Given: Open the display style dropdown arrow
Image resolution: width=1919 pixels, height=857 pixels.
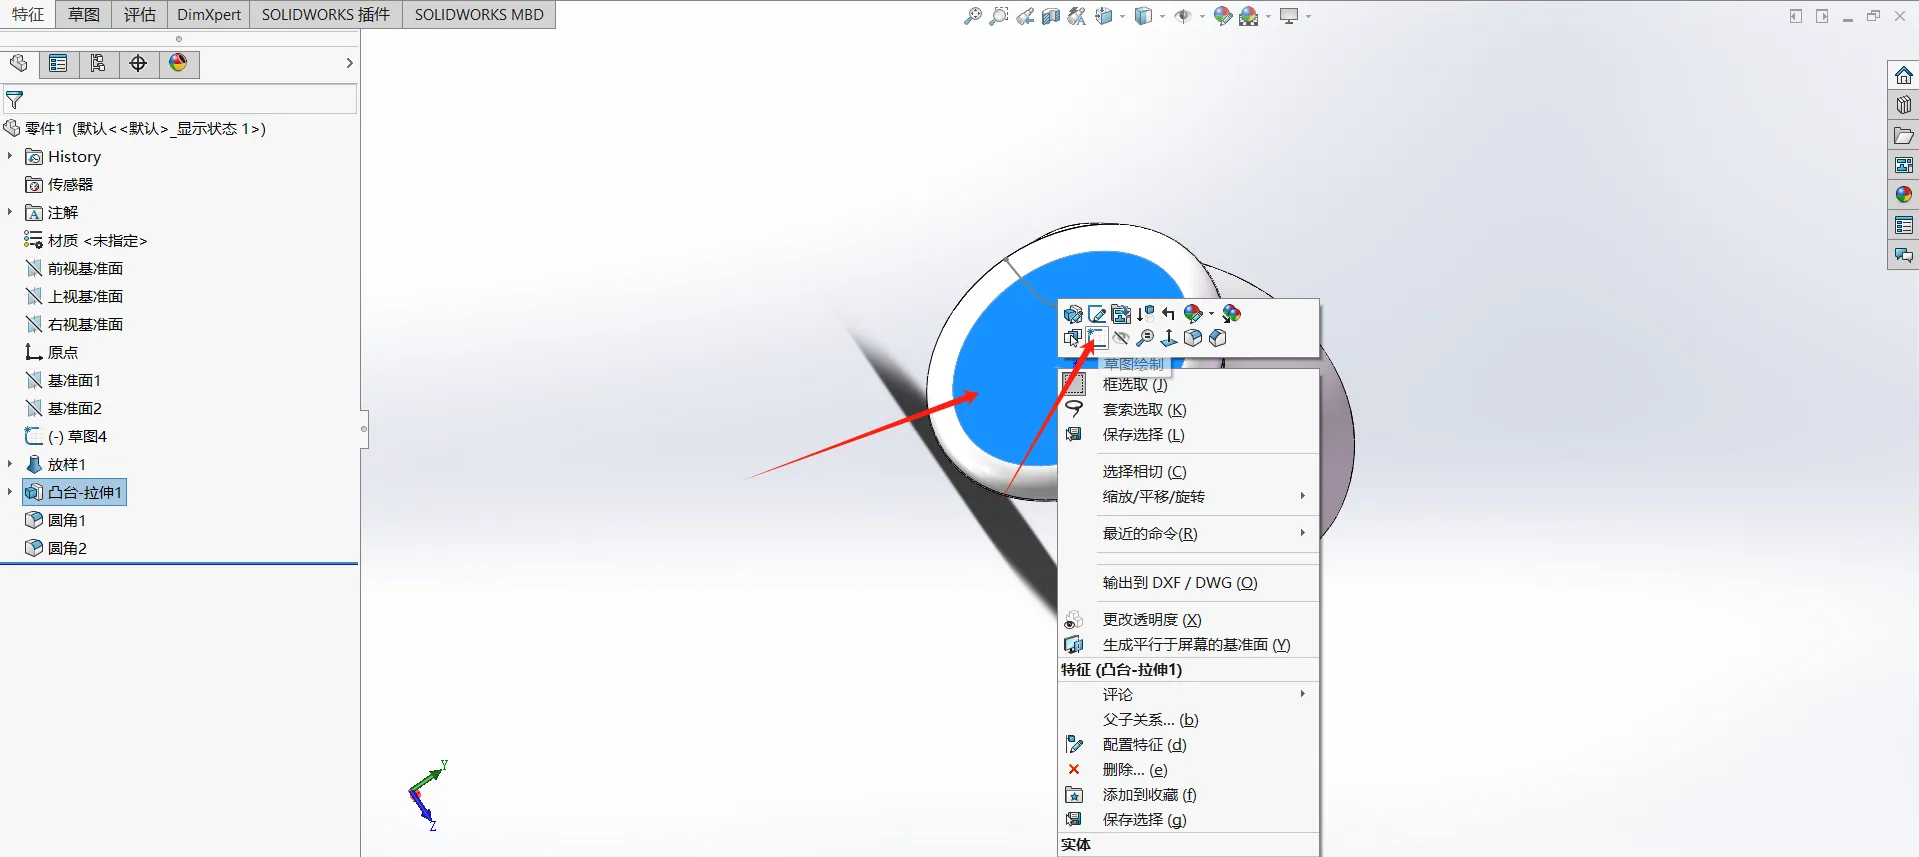Looking at the screenshot, I should [x=1162, y=16].
